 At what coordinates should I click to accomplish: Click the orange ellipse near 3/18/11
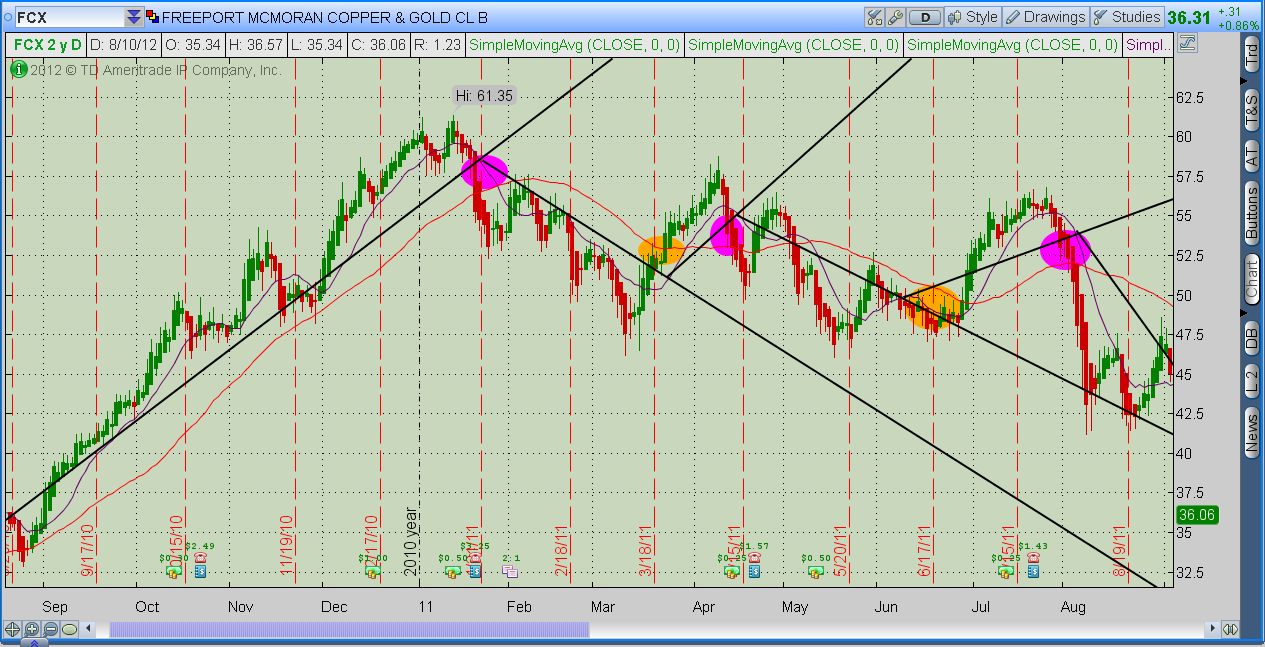661,250
